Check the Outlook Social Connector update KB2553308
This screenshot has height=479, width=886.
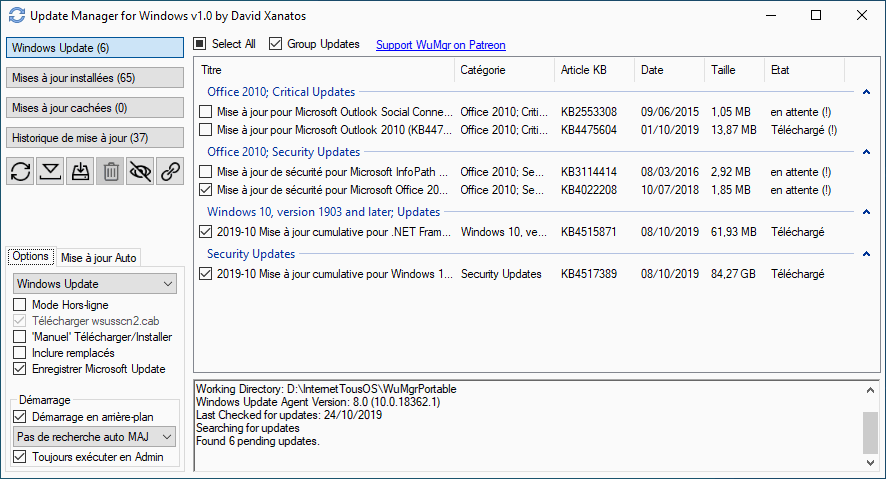point(206,112)
